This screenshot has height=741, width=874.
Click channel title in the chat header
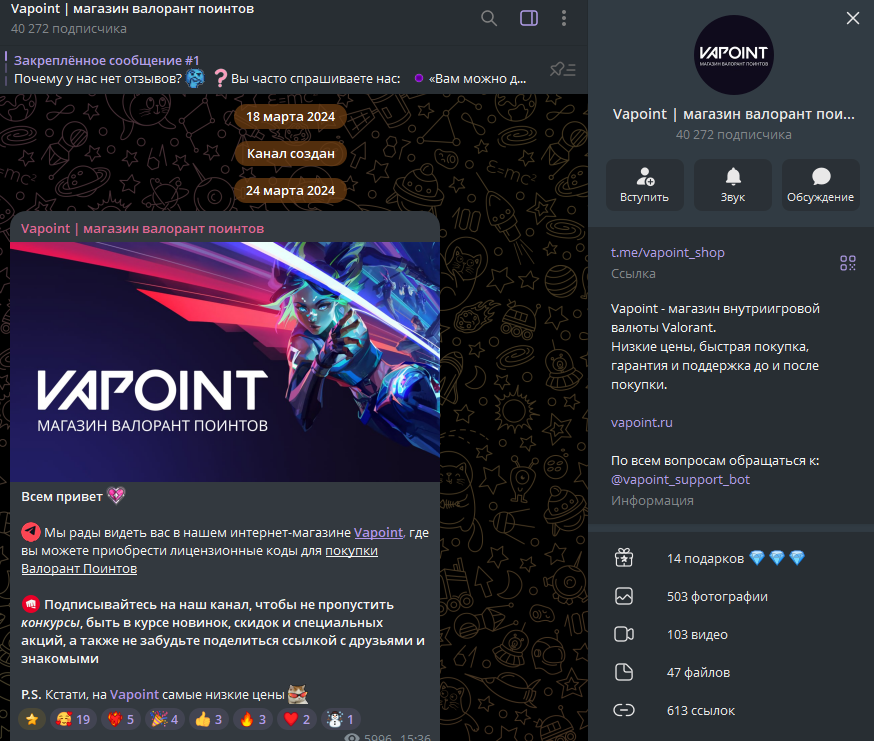tap(133, 9)
